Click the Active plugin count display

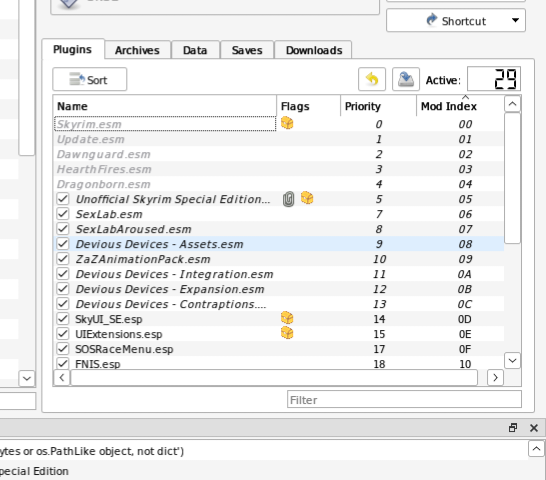coord(494,79)
